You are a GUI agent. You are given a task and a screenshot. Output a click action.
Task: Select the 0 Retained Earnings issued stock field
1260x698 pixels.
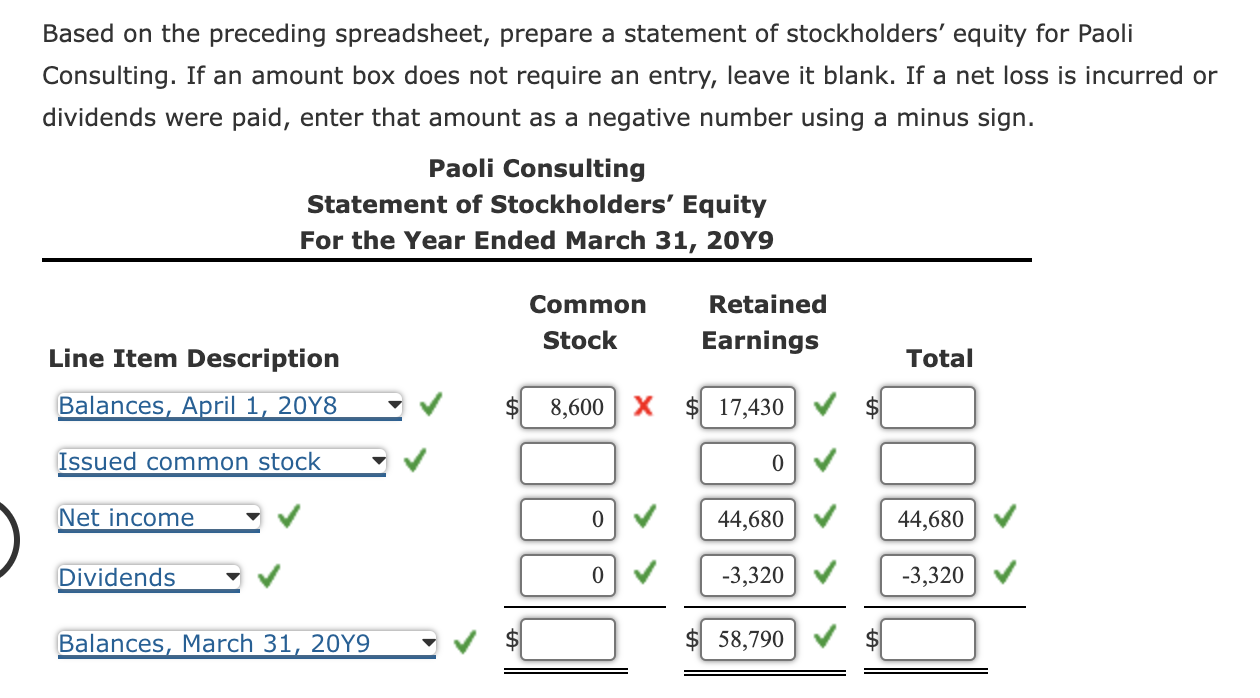pyautogui.click(x=748, y=462)
